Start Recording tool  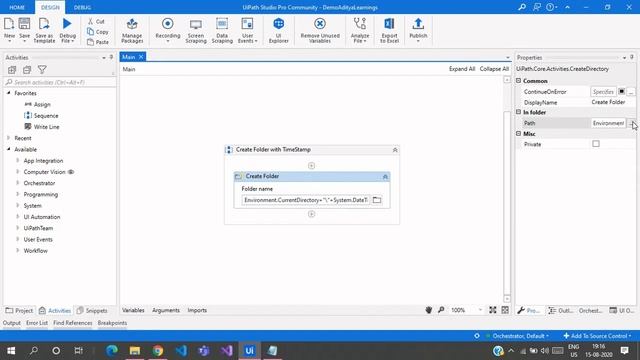point(168,30)
